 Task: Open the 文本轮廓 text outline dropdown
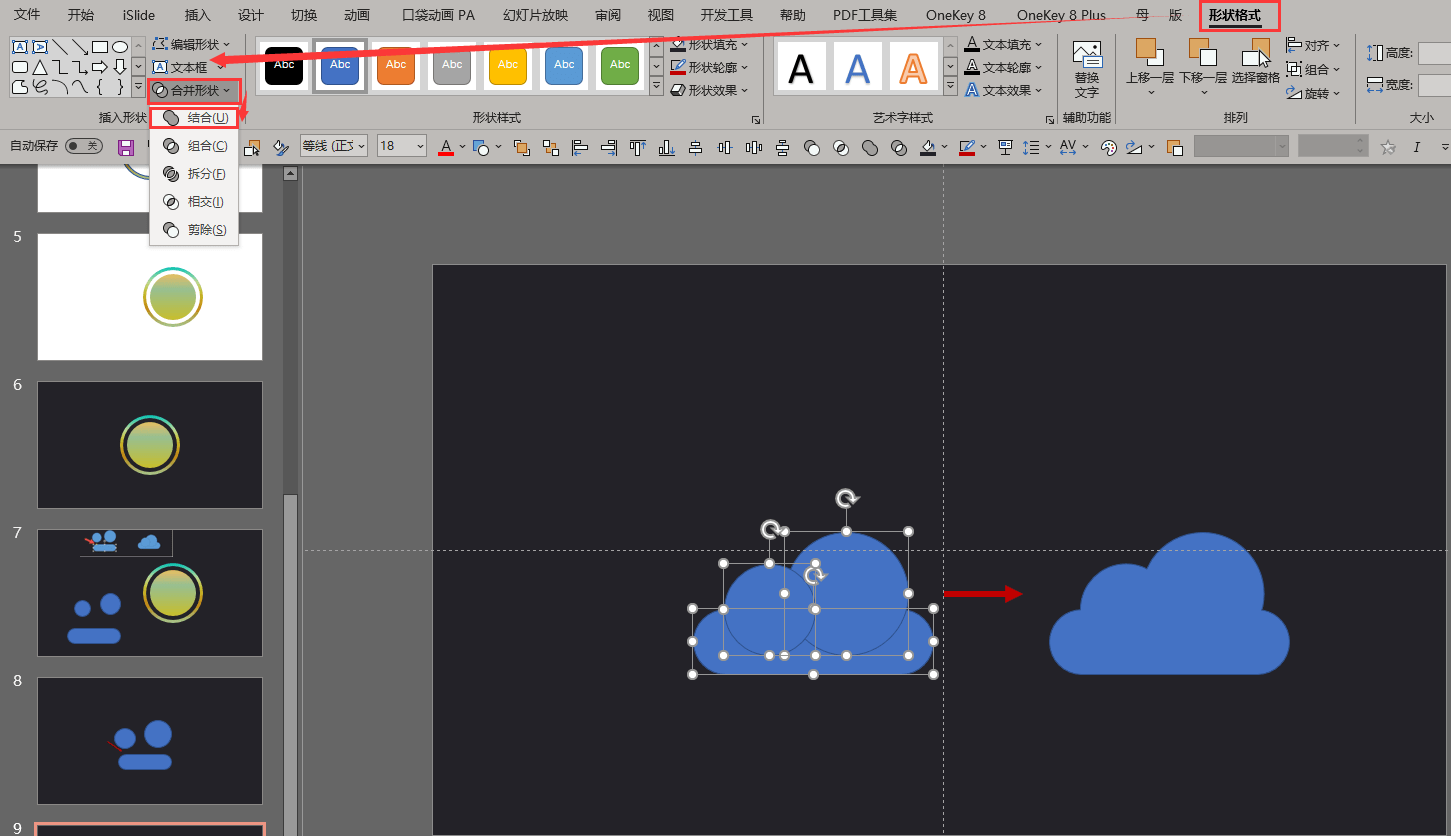1003,67
